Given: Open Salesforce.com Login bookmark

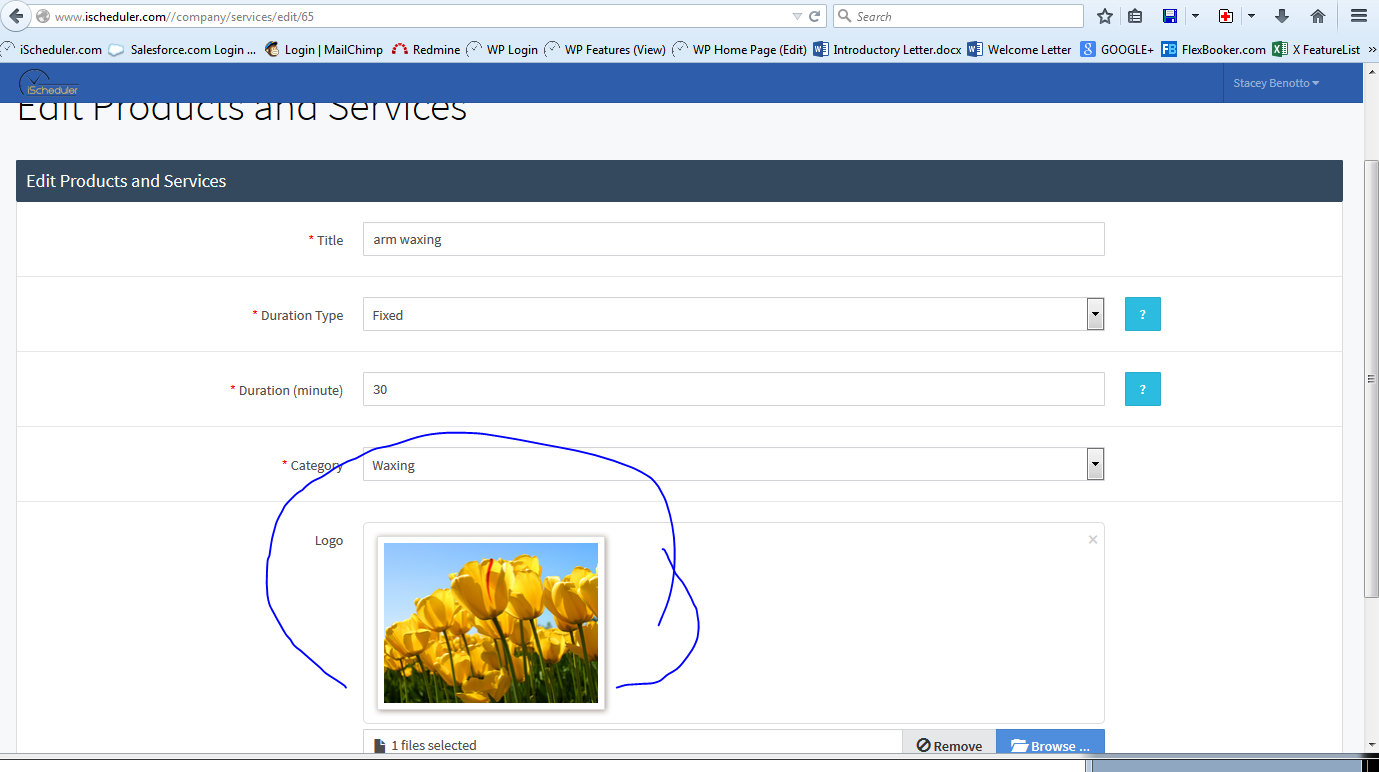Looking at the screenshot, I should tap(182, 49).
